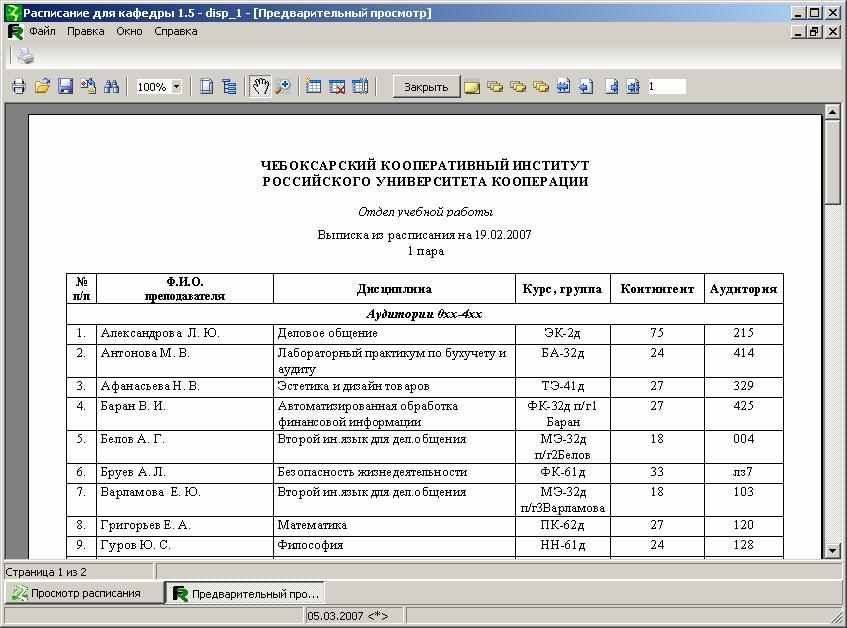Screen dimensions: 847x628
Task: Click the printer icon below the menu bar
Action: click(x=25, y=56)
